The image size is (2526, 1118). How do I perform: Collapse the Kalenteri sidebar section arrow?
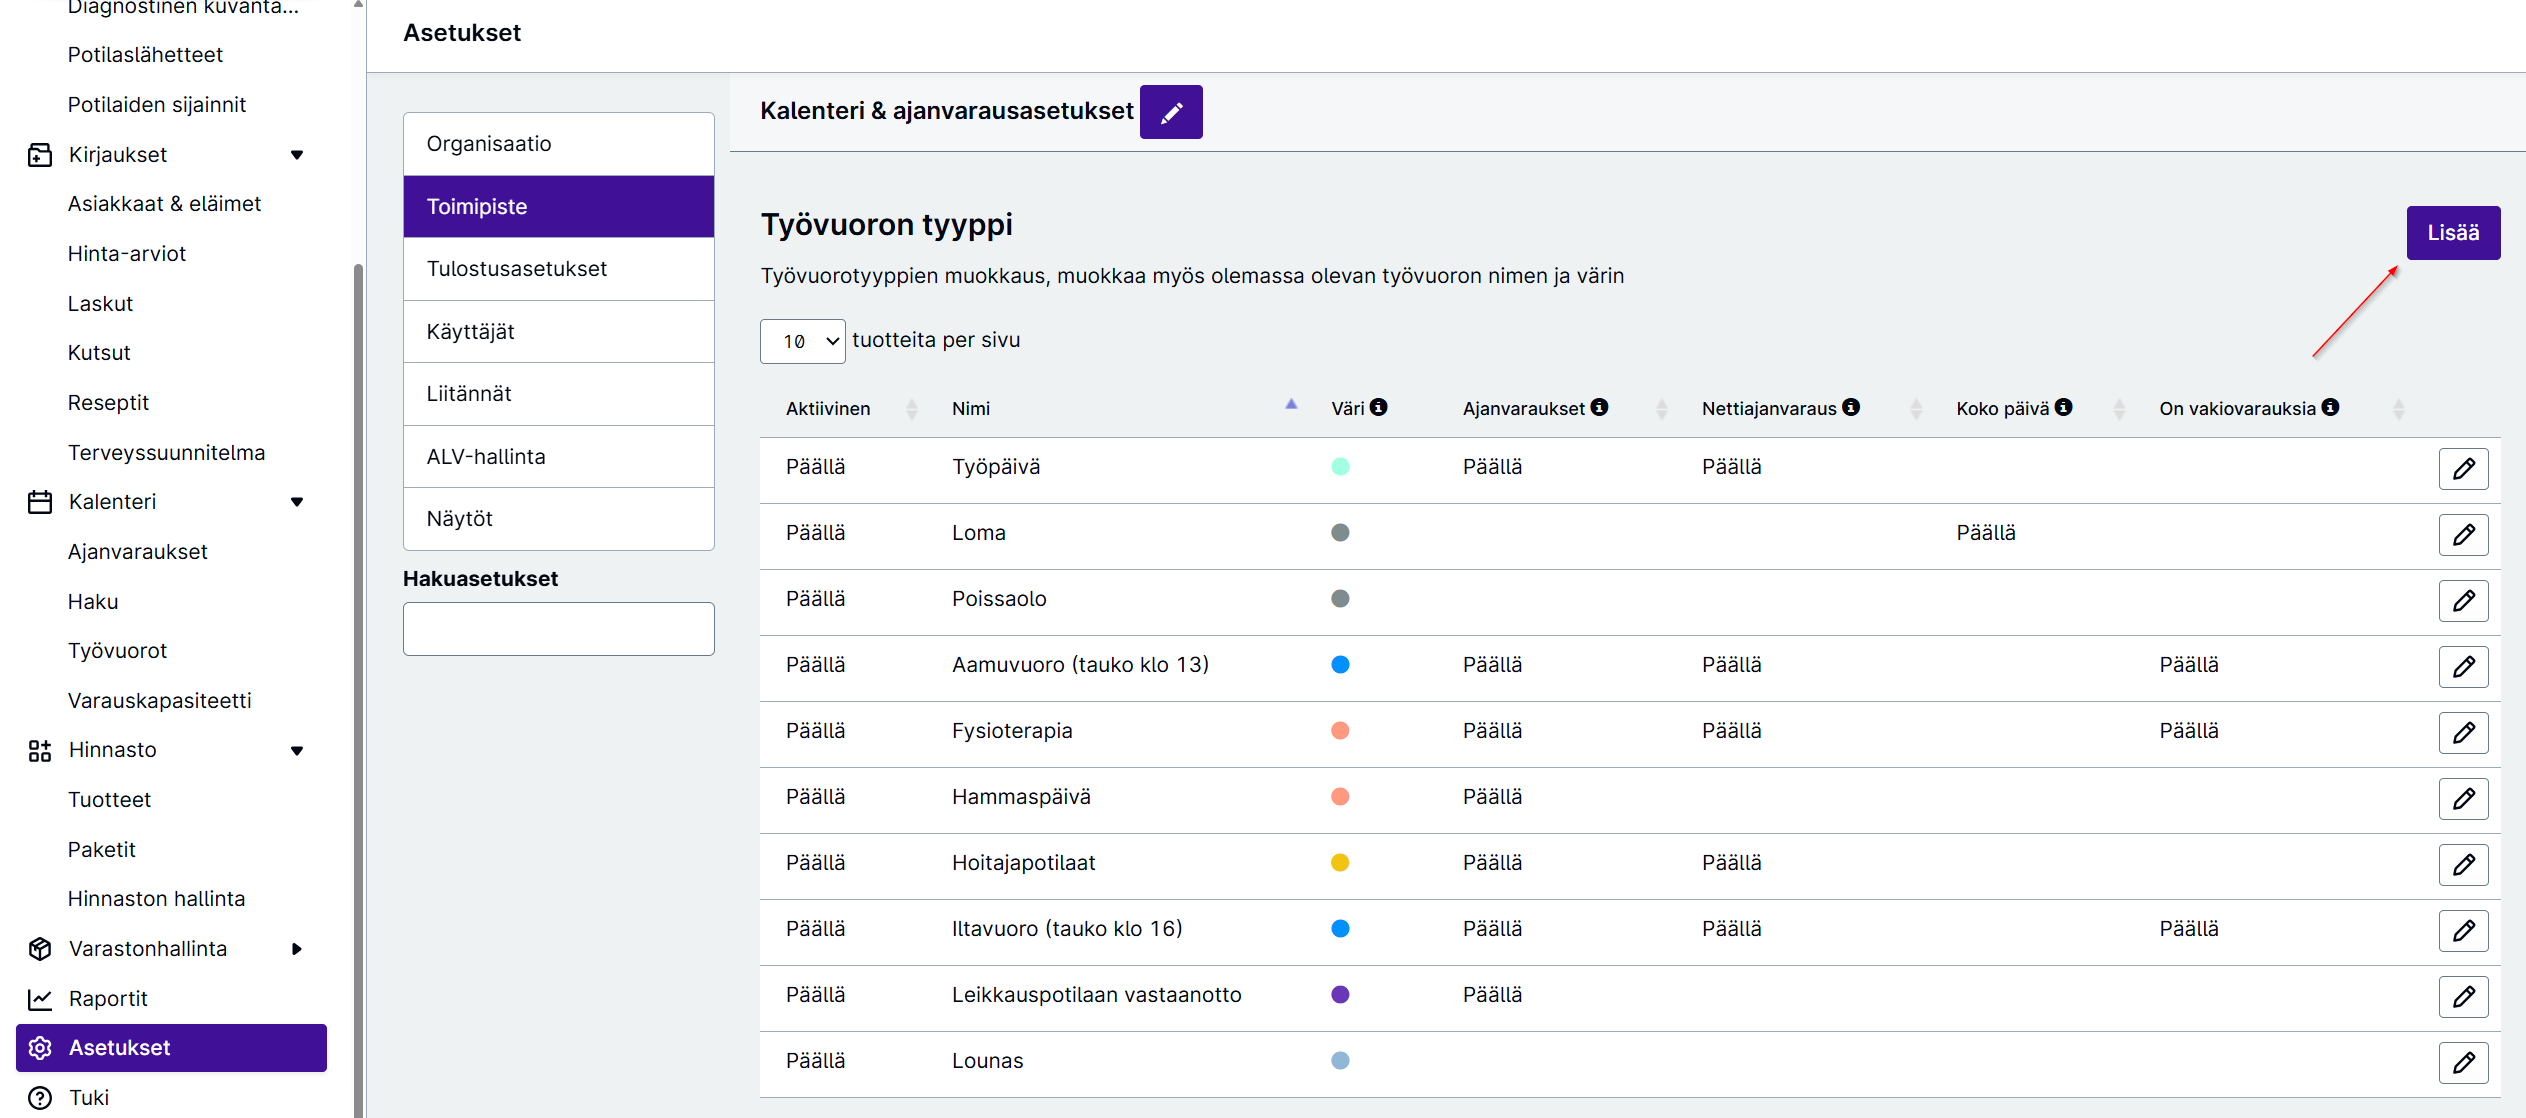[297, 502]
